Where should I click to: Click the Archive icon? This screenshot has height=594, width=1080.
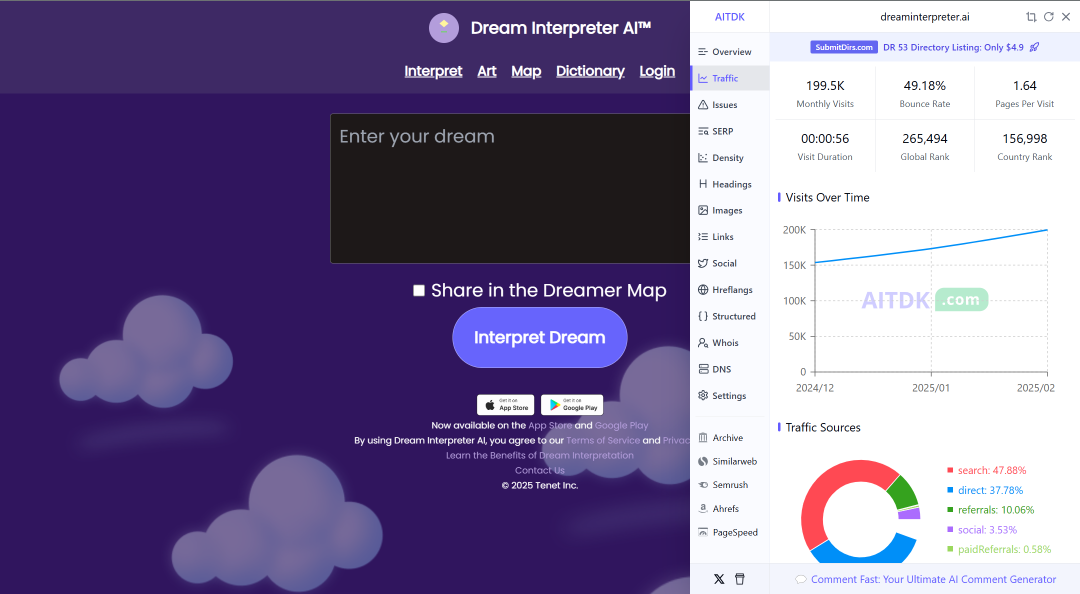[x=703, y=438]
